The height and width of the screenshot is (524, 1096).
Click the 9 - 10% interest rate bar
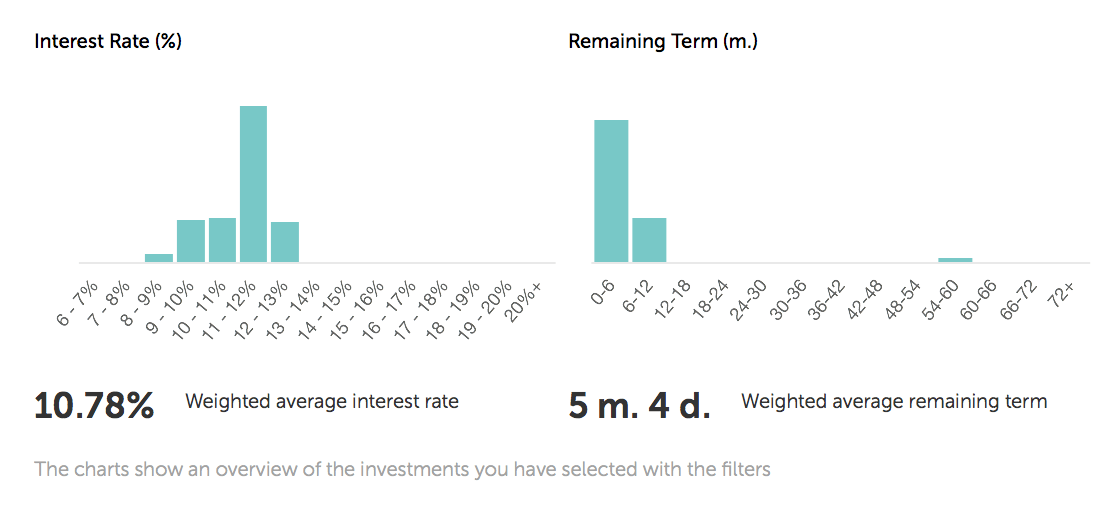(191, 241)
